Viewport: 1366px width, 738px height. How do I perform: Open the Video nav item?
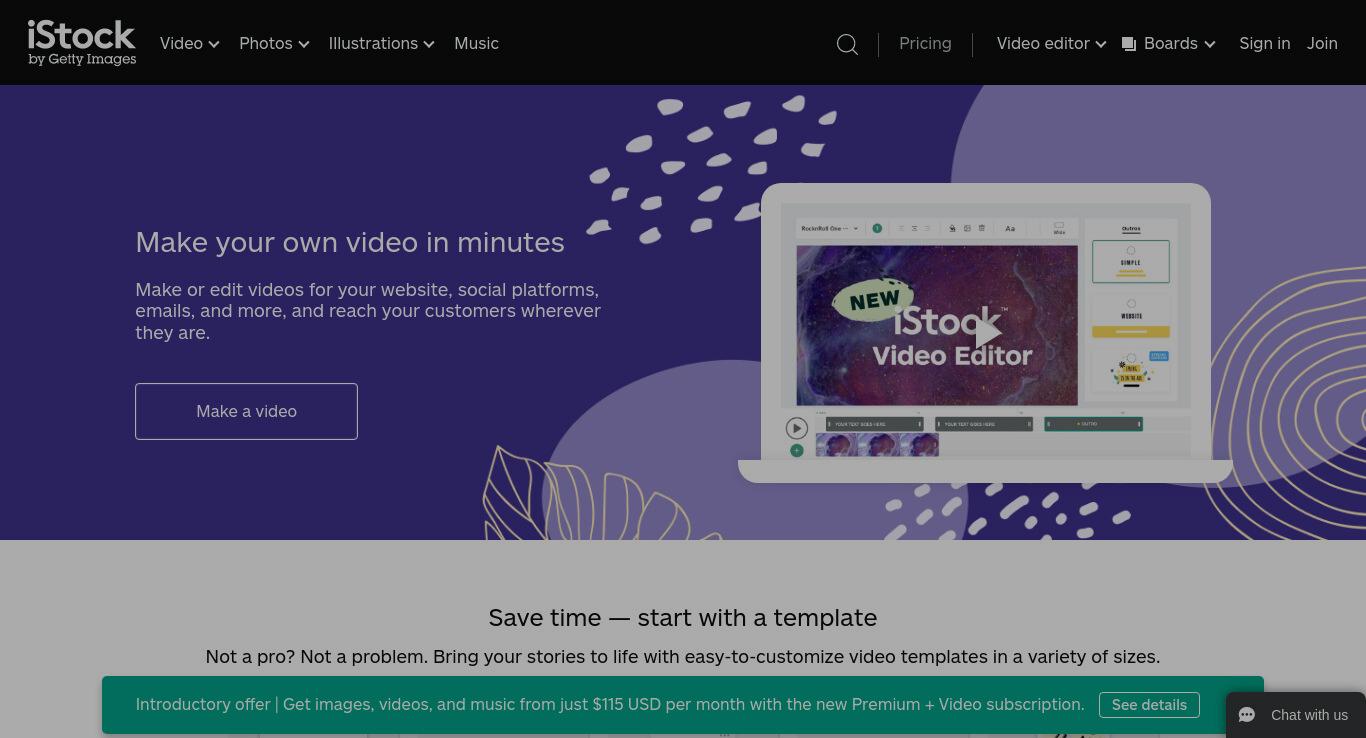[181, 43]
